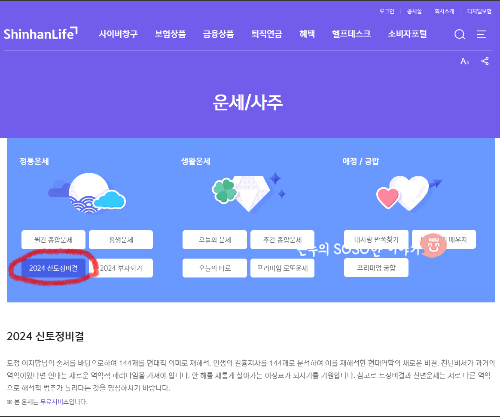
Task: Click the ShinhanLife logo
Action: click(41, 34)
